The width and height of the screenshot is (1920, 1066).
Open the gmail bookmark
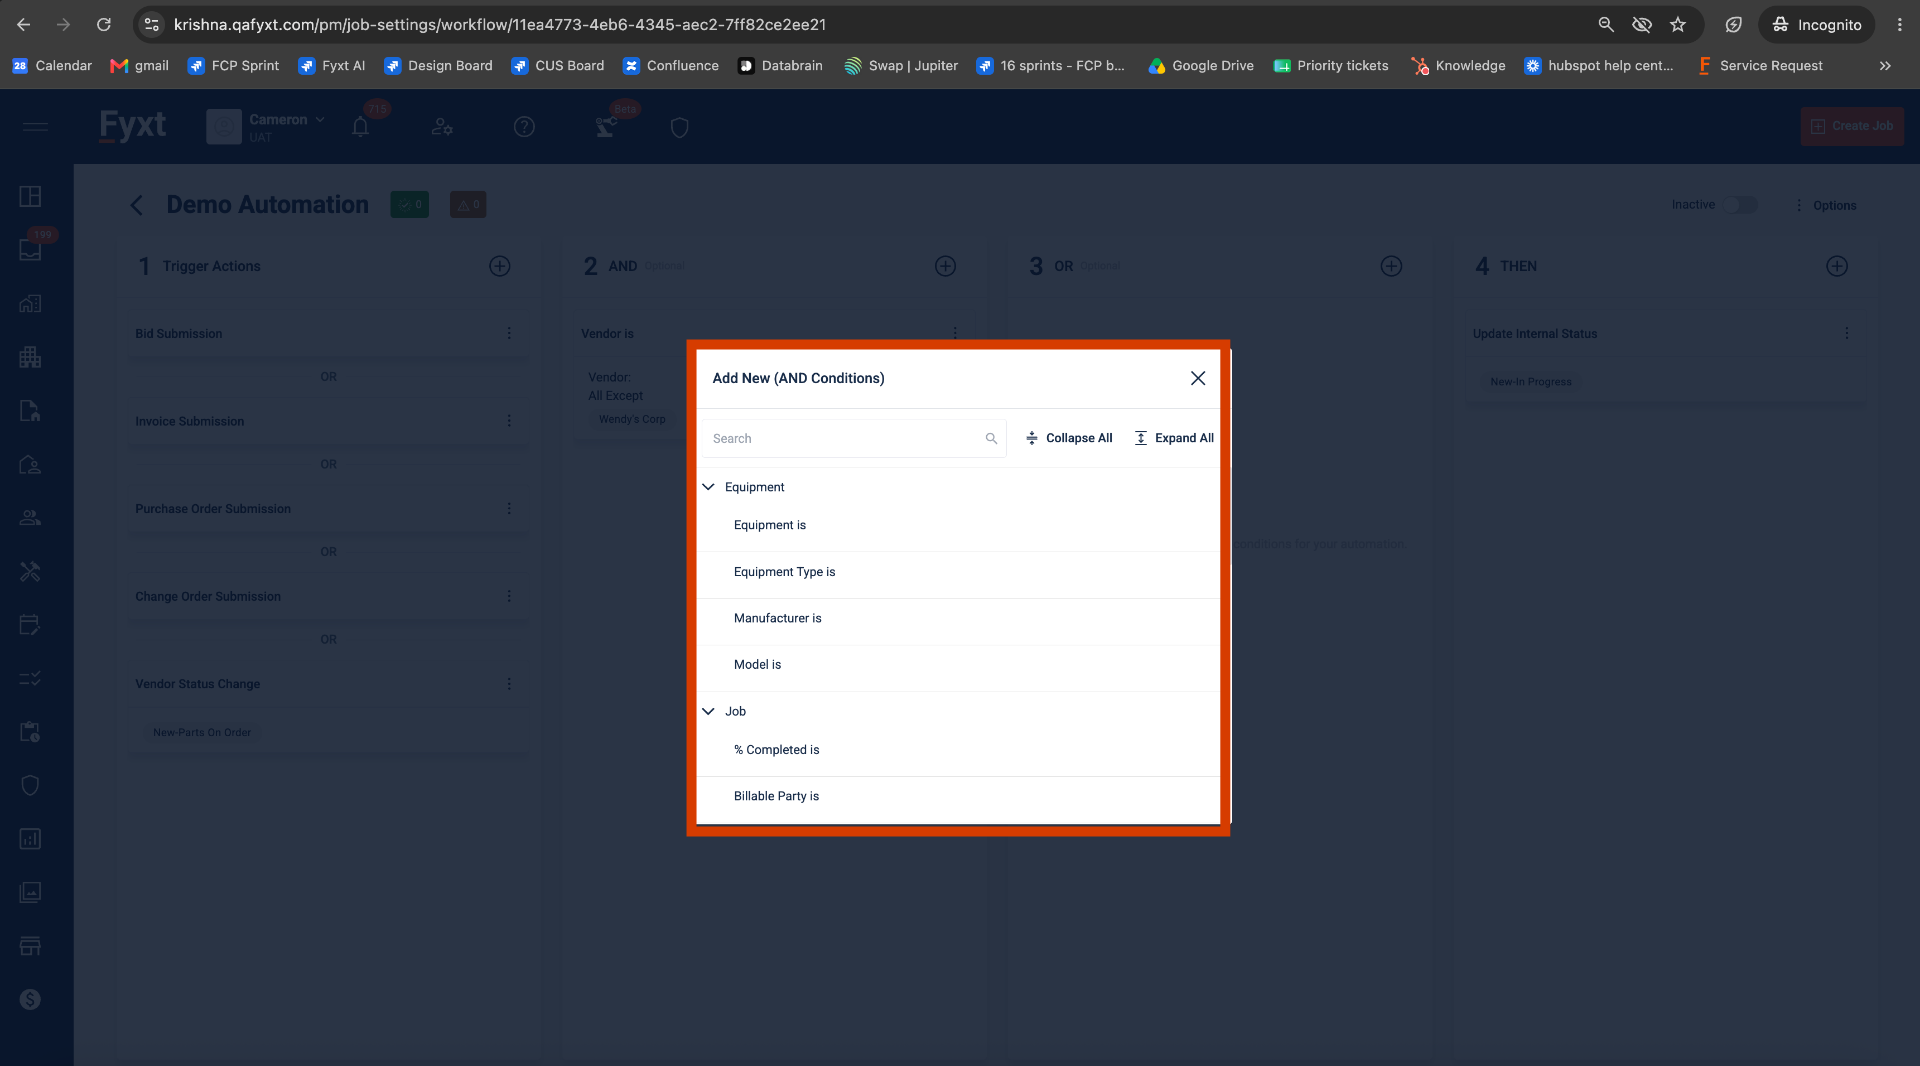tap(139, 66)
